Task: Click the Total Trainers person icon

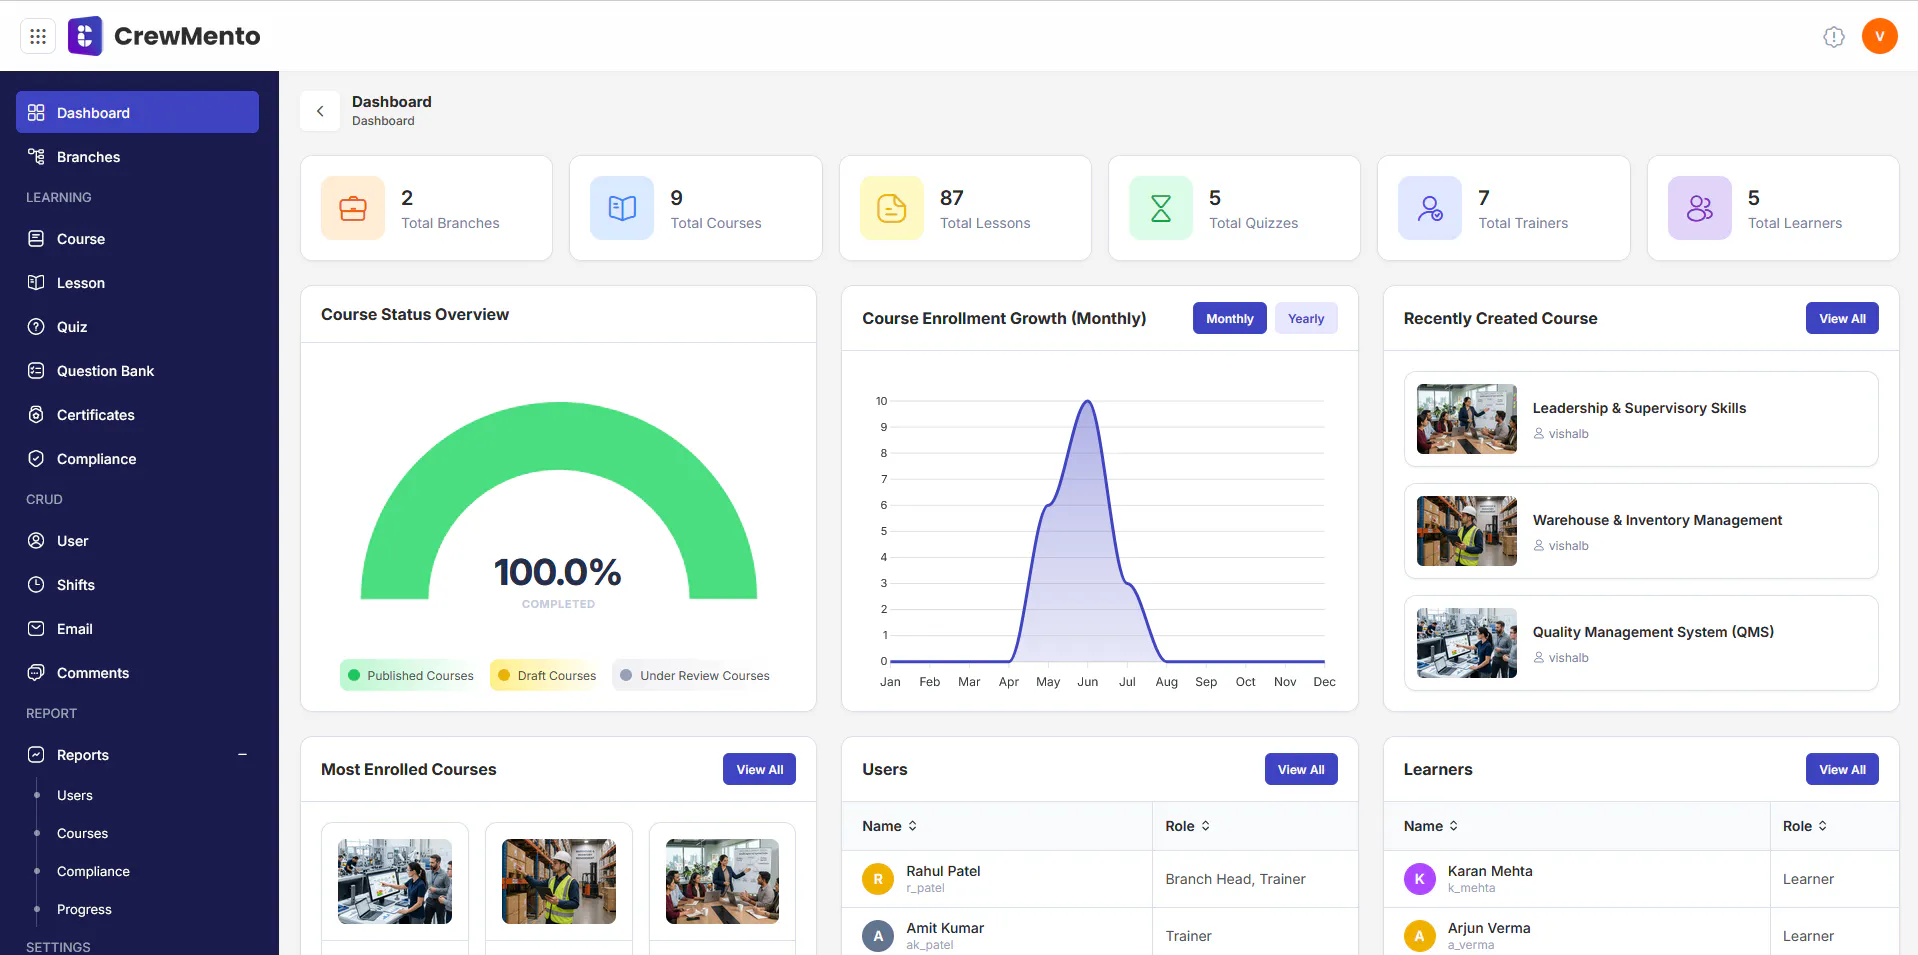Action: [1430, 208]
